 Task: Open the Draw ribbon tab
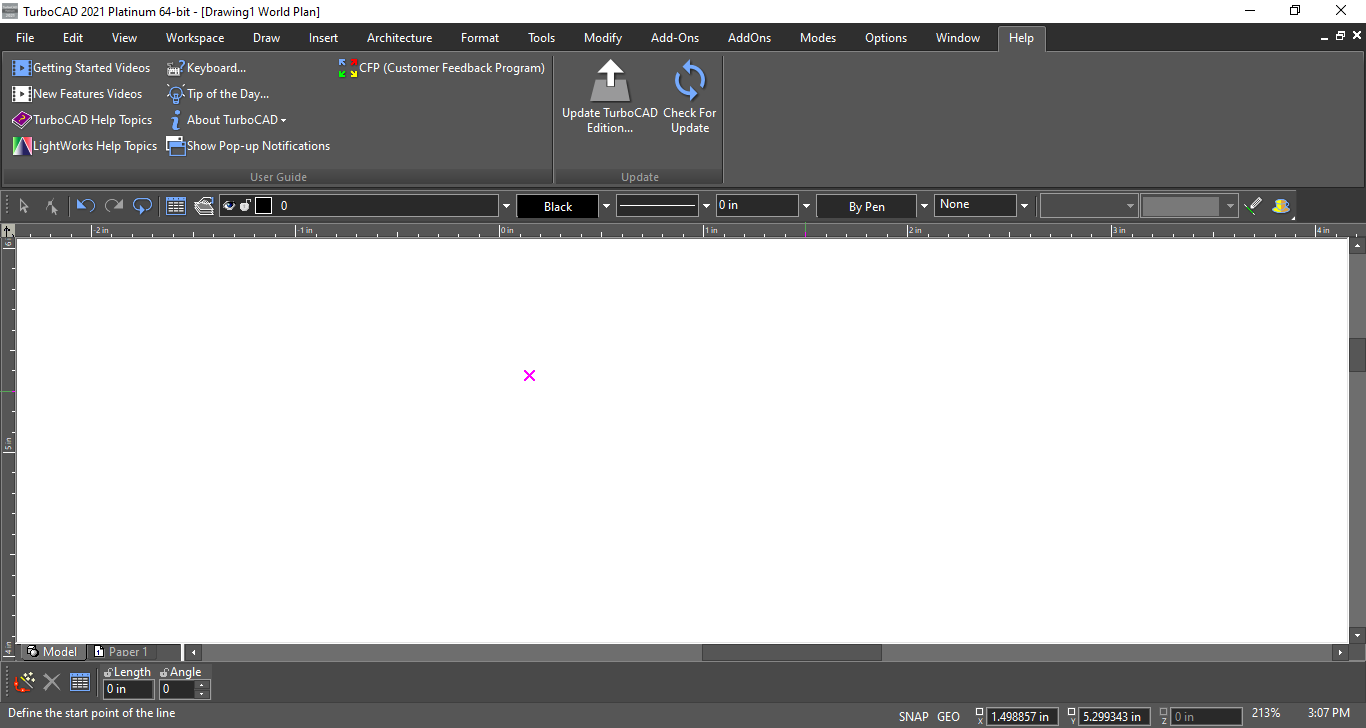click(267, 38)
